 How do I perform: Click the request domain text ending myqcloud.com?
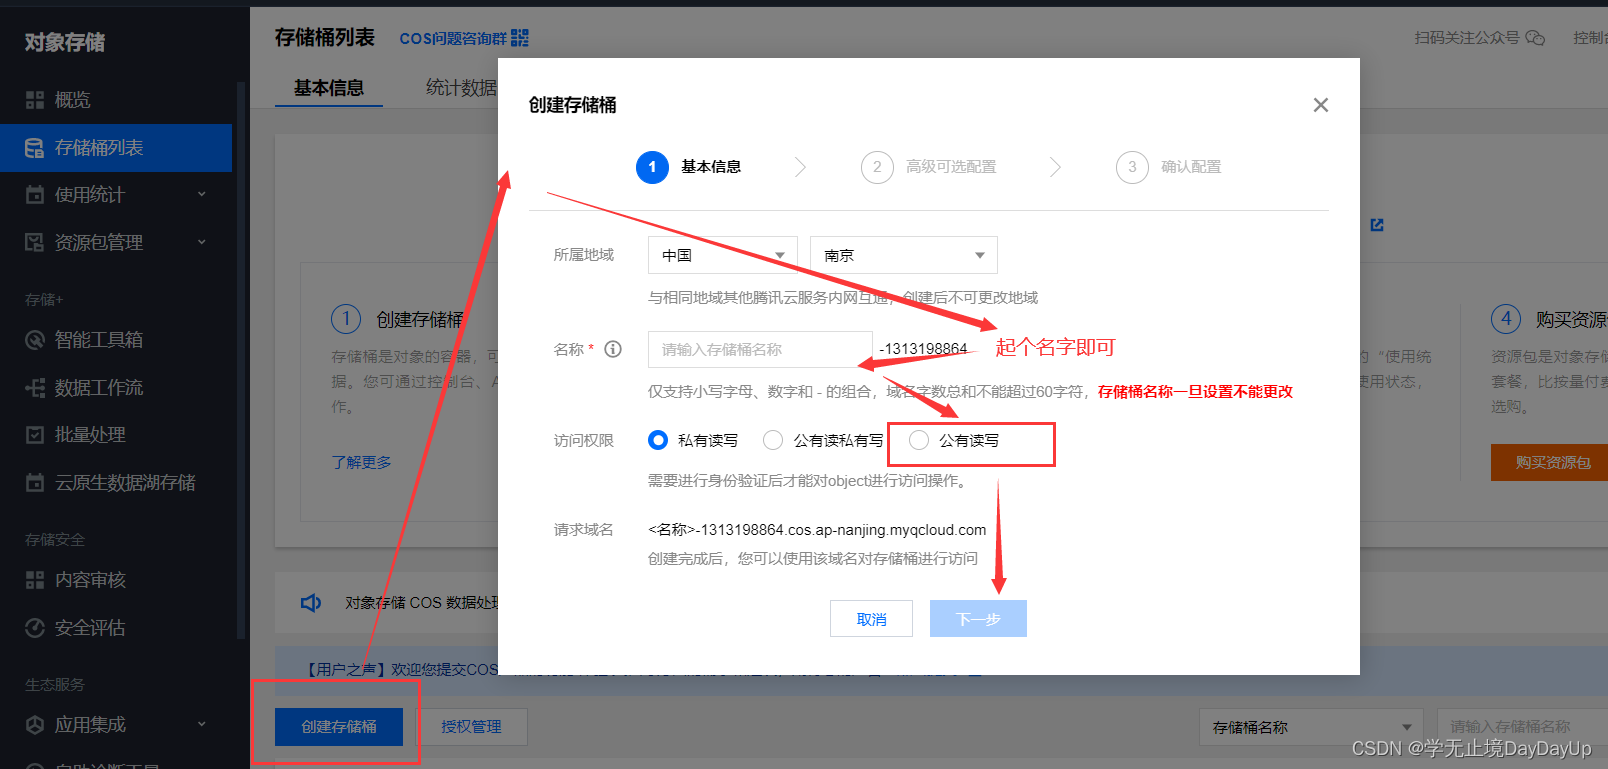pos(817,530)
